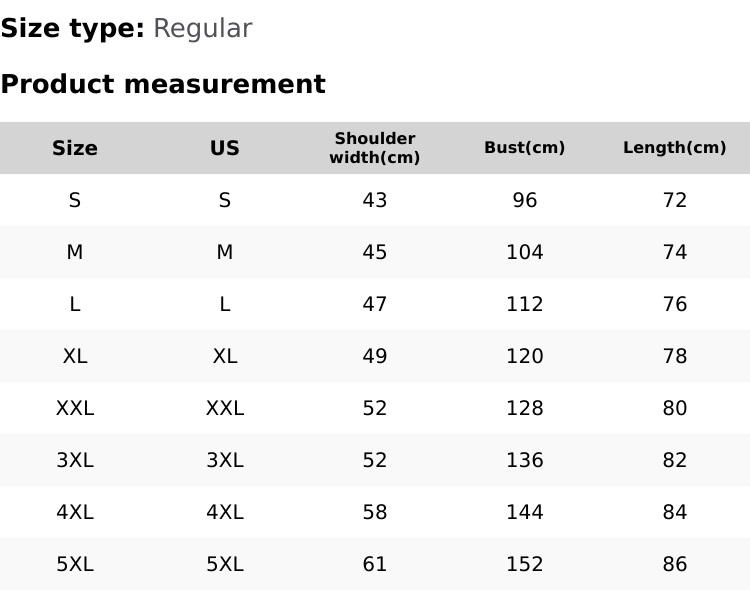Click the "Size" column header
The image size is (750, 590).
[x=75, y=148]
